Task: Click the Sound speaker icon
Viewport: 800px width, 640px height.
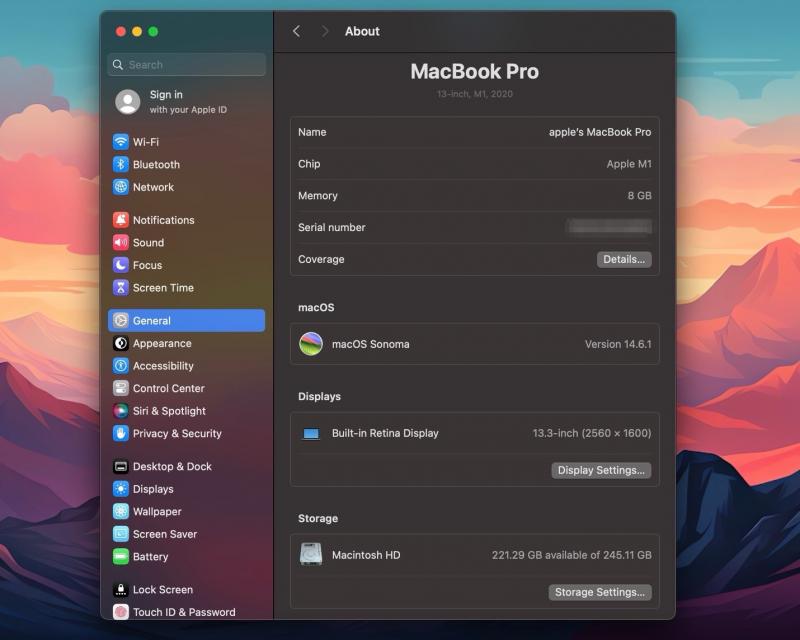Action: (x=121, y=242)
